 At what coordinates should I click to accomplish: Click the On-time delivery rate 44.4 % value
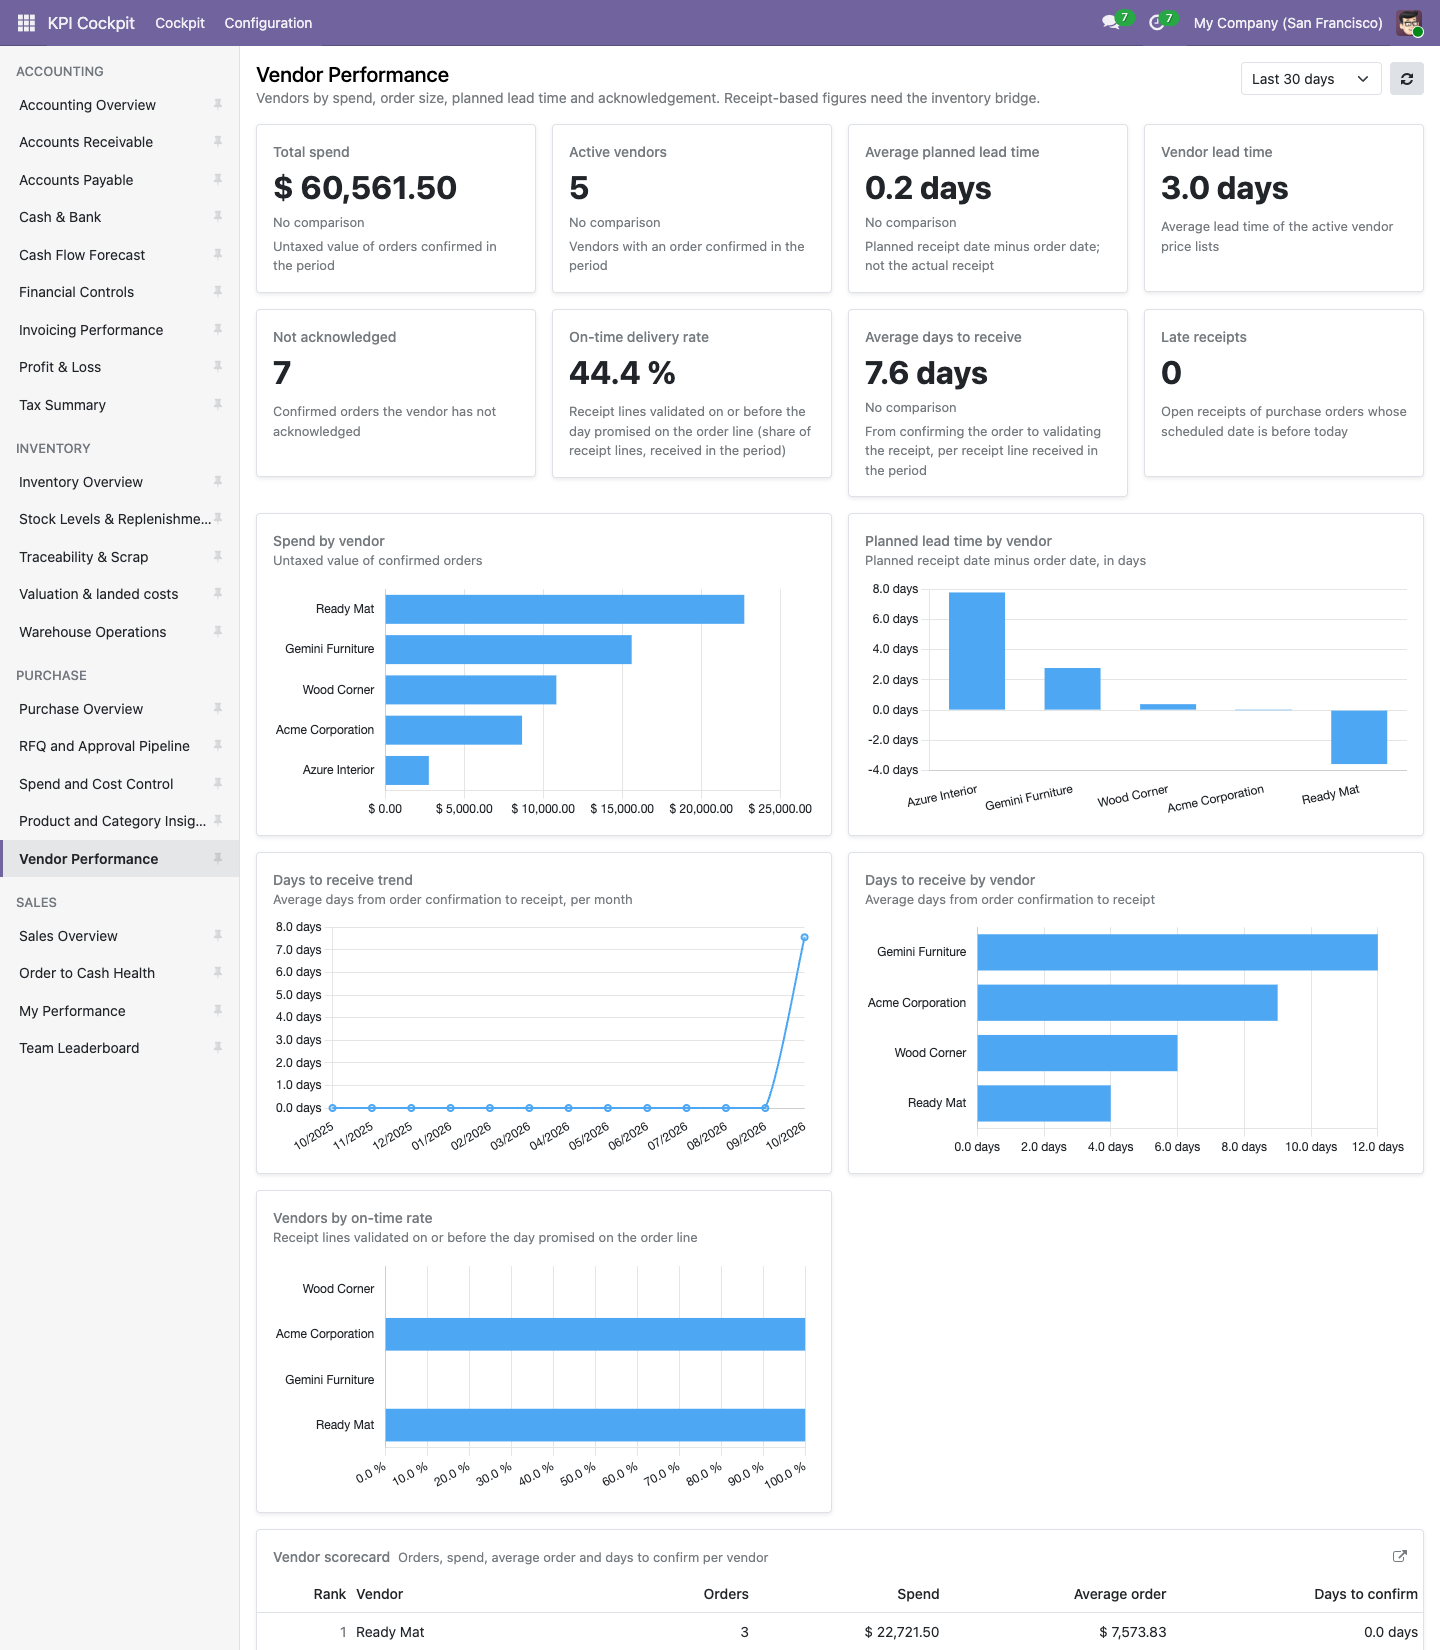tap(622, 373)
